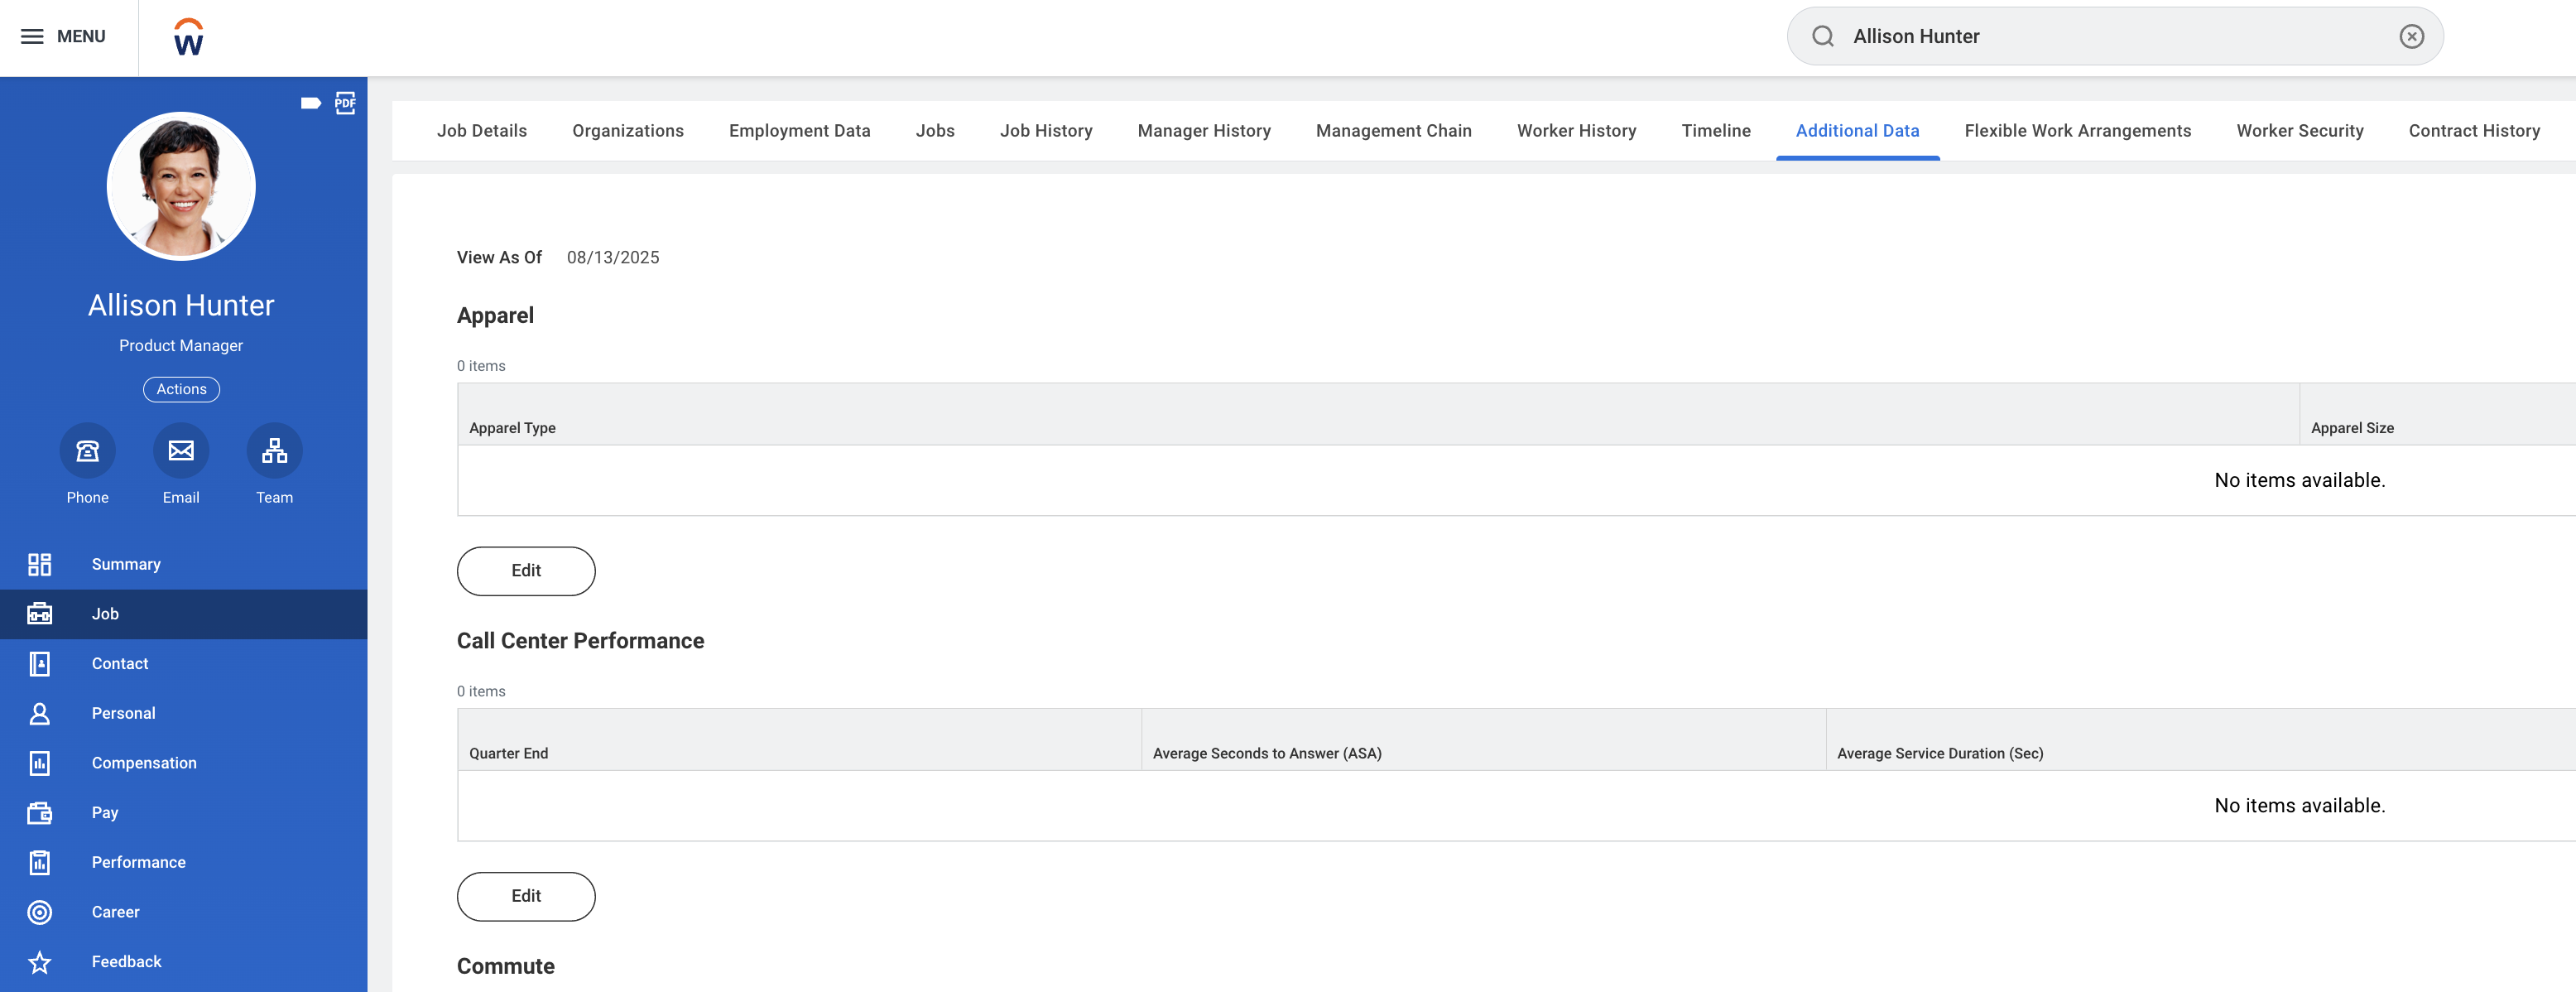The height and width of the screenshot is (992, 2576).
Task: Open the Feedback section
Action: point(126,961)
